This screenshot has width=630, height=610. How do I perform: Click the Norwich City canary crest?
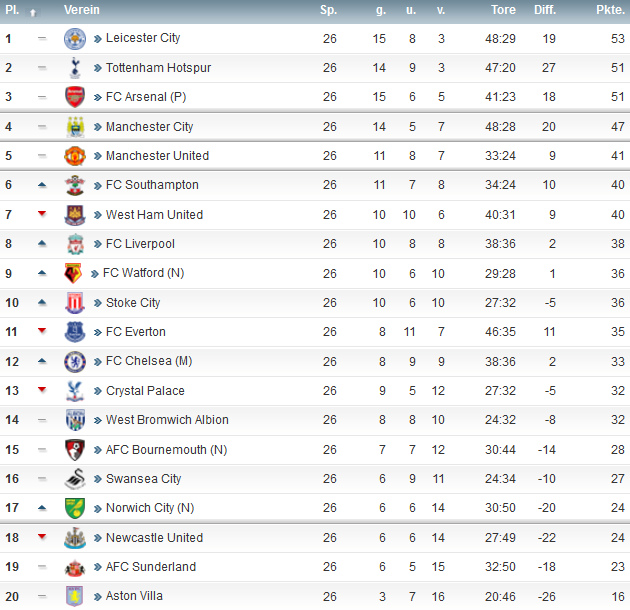75,508
